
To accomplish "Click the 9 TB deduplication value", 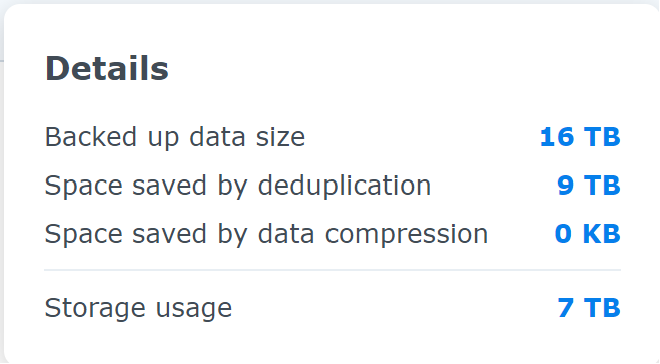I will [x=589, y=185].
